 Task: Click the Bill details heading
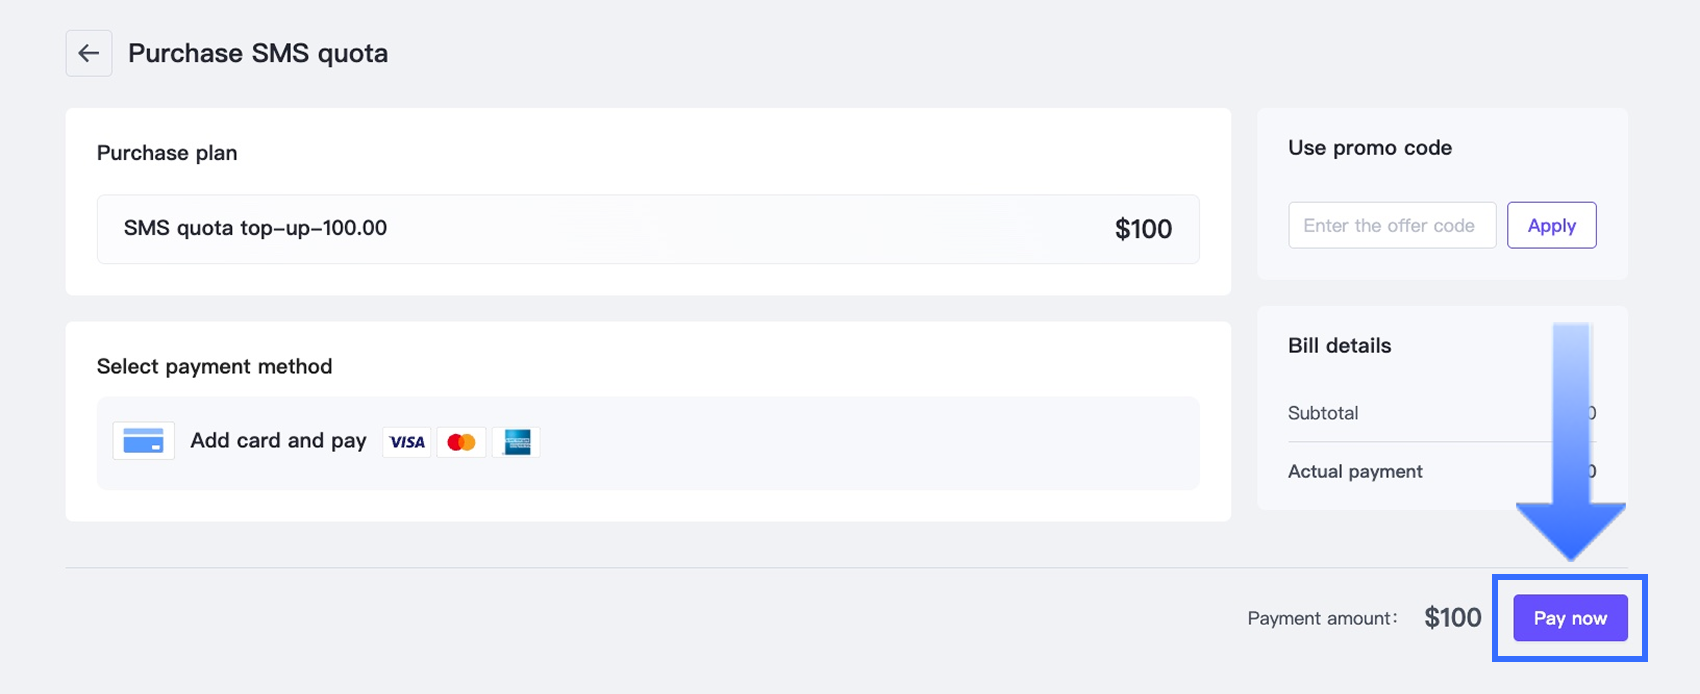[x=1339, y=346]
